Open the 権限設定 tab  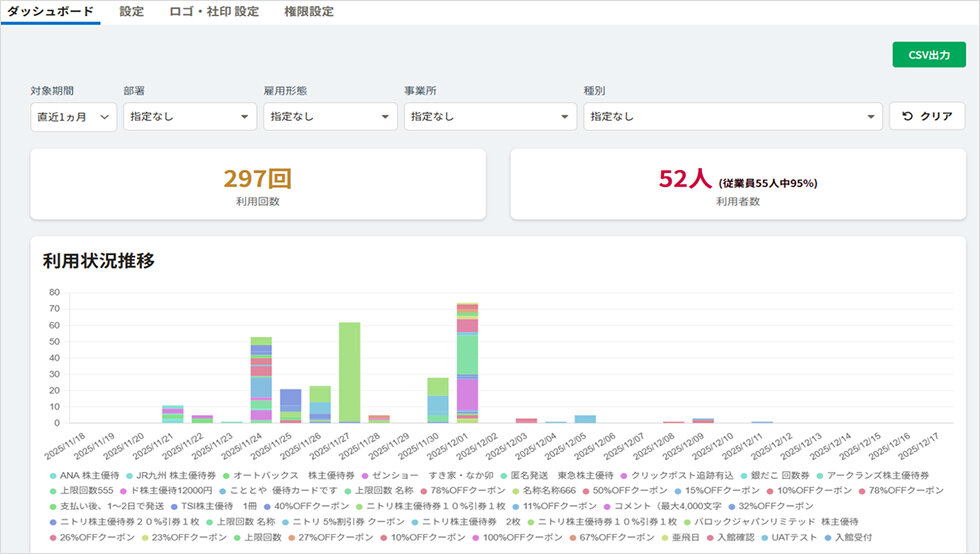tap(308, 12)
